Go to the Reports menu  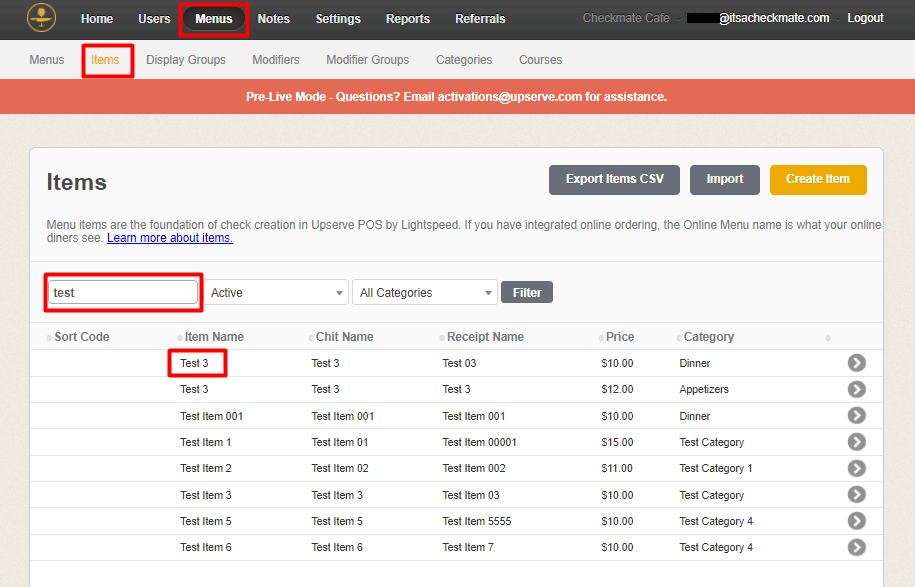pyautogui.click(x=407, y=19)
